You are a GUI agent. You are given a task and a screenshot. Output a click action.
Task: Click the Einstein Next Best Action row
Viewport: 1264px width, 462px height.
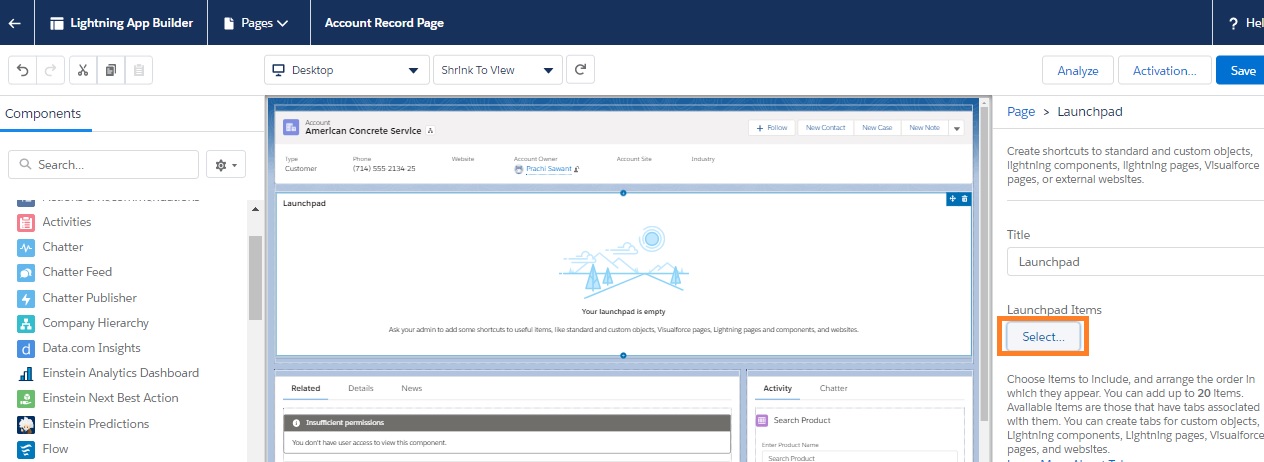(125, 398)
